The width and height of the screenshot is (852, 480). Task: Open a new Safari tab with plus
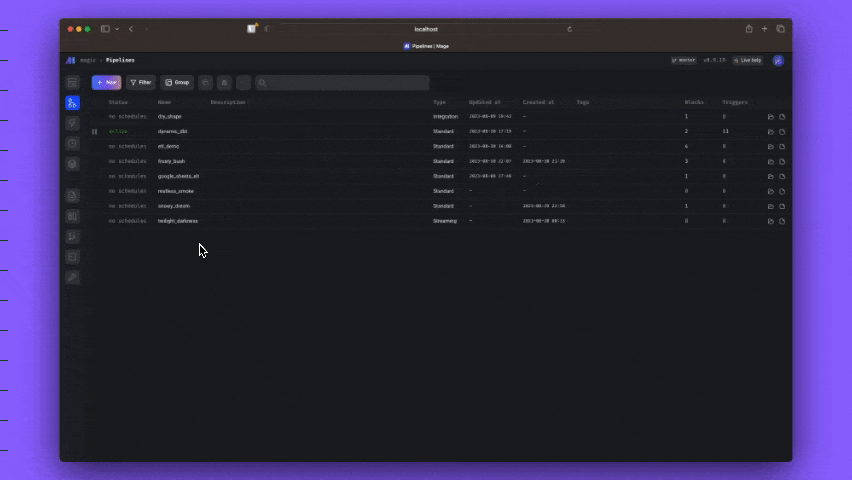(765, 29)
